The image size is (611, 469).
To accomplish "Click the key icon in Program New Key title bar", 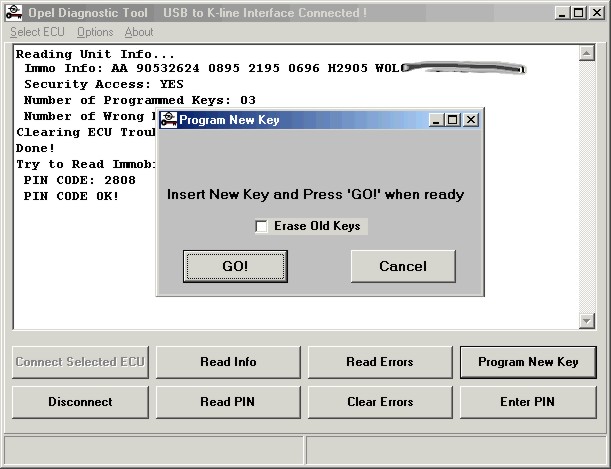I will [169, 120].
